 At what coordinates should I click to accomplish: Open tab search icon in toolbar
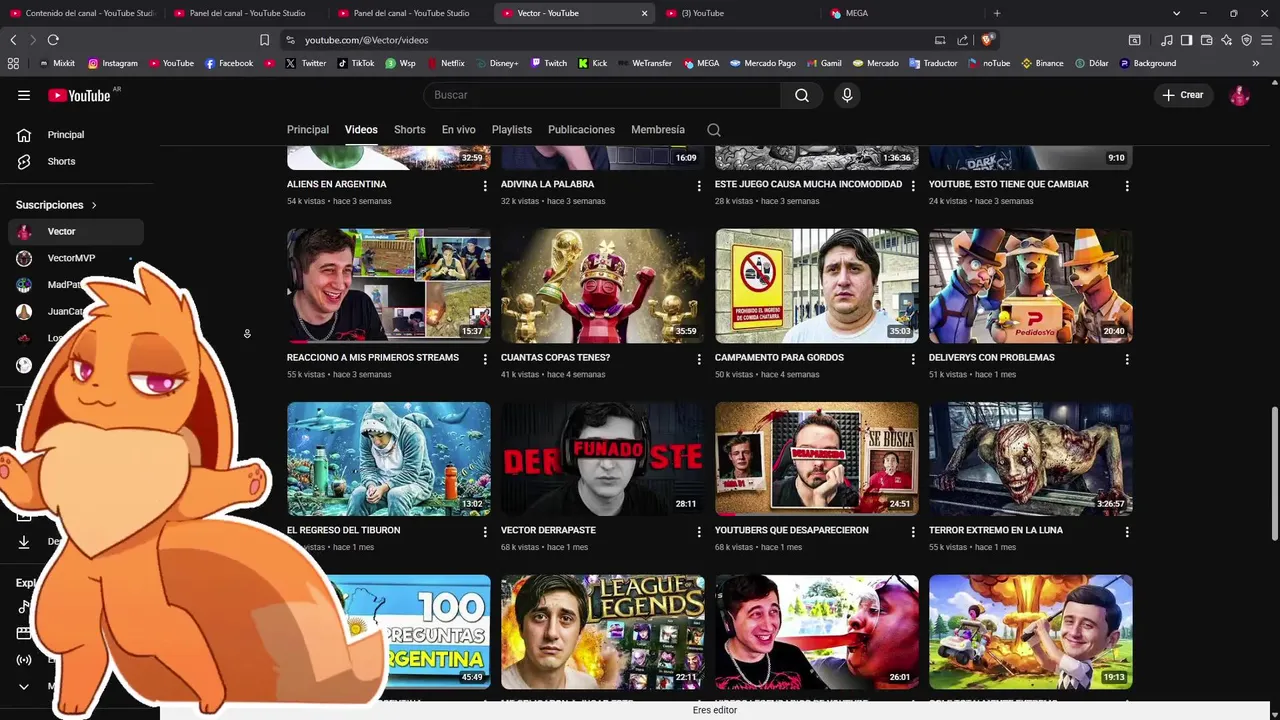coord(1134,40)
